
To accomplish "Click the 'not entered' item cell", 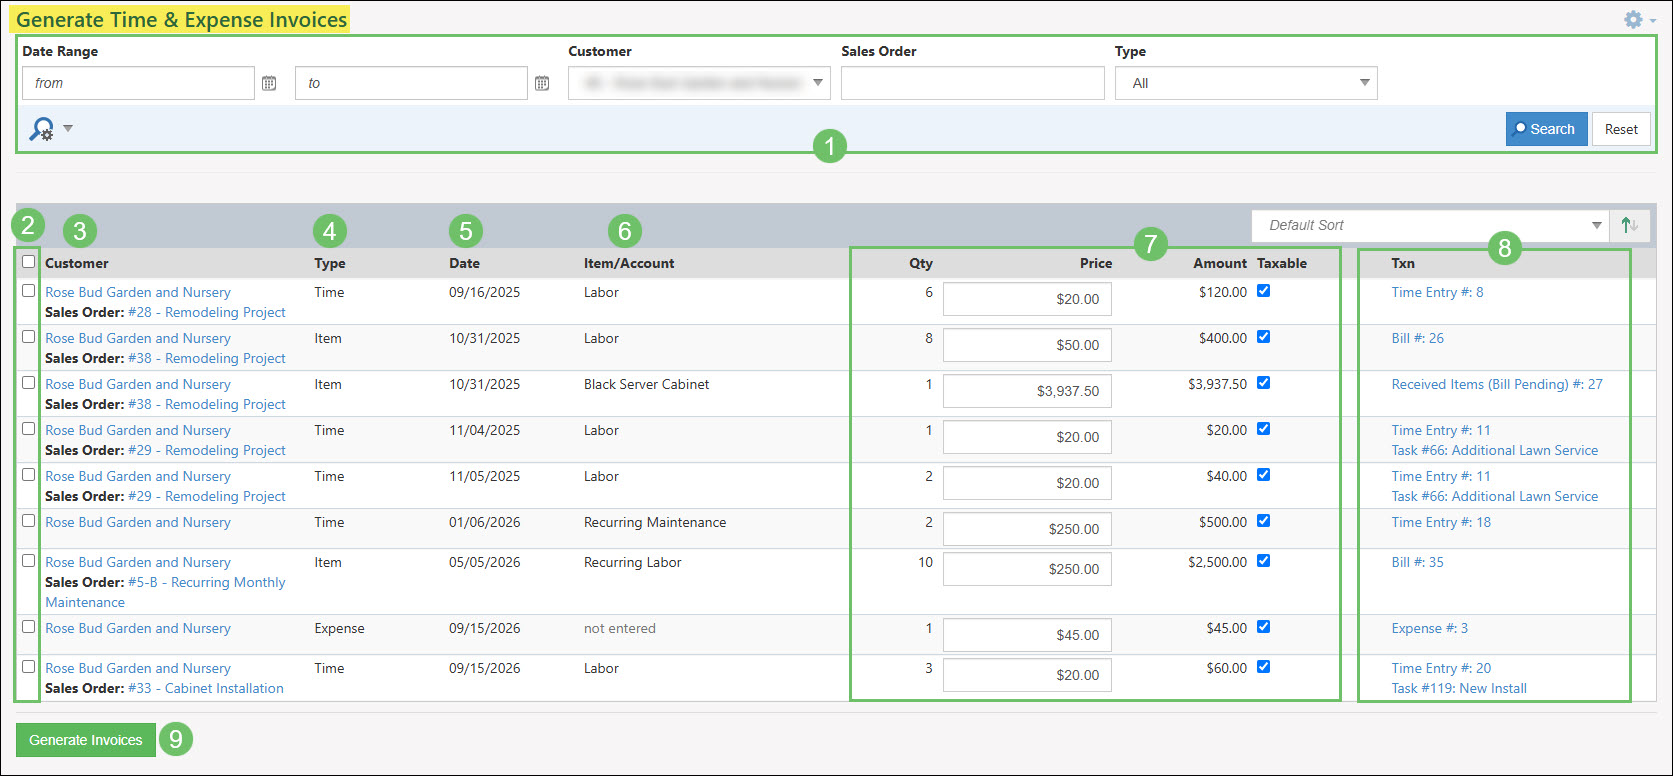I will [x=620, y=628].
